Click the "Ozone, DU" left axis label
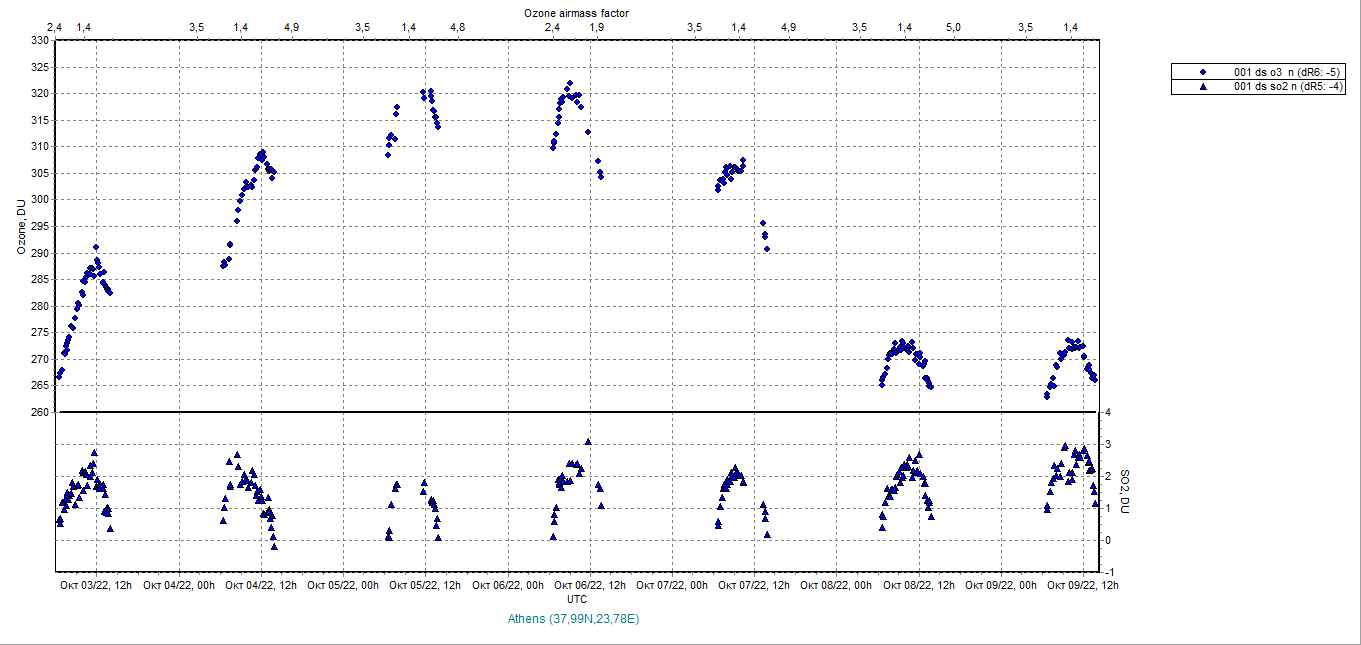 (x=21, y=227)
